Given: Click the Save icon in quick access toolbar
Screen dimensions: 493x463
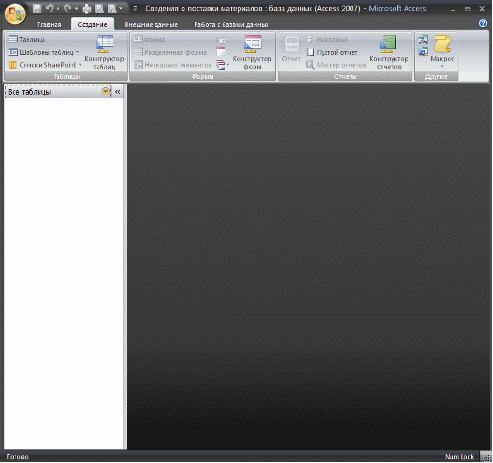Looking at the screenshot, I should pyautogui.click(x=37, y=8).
